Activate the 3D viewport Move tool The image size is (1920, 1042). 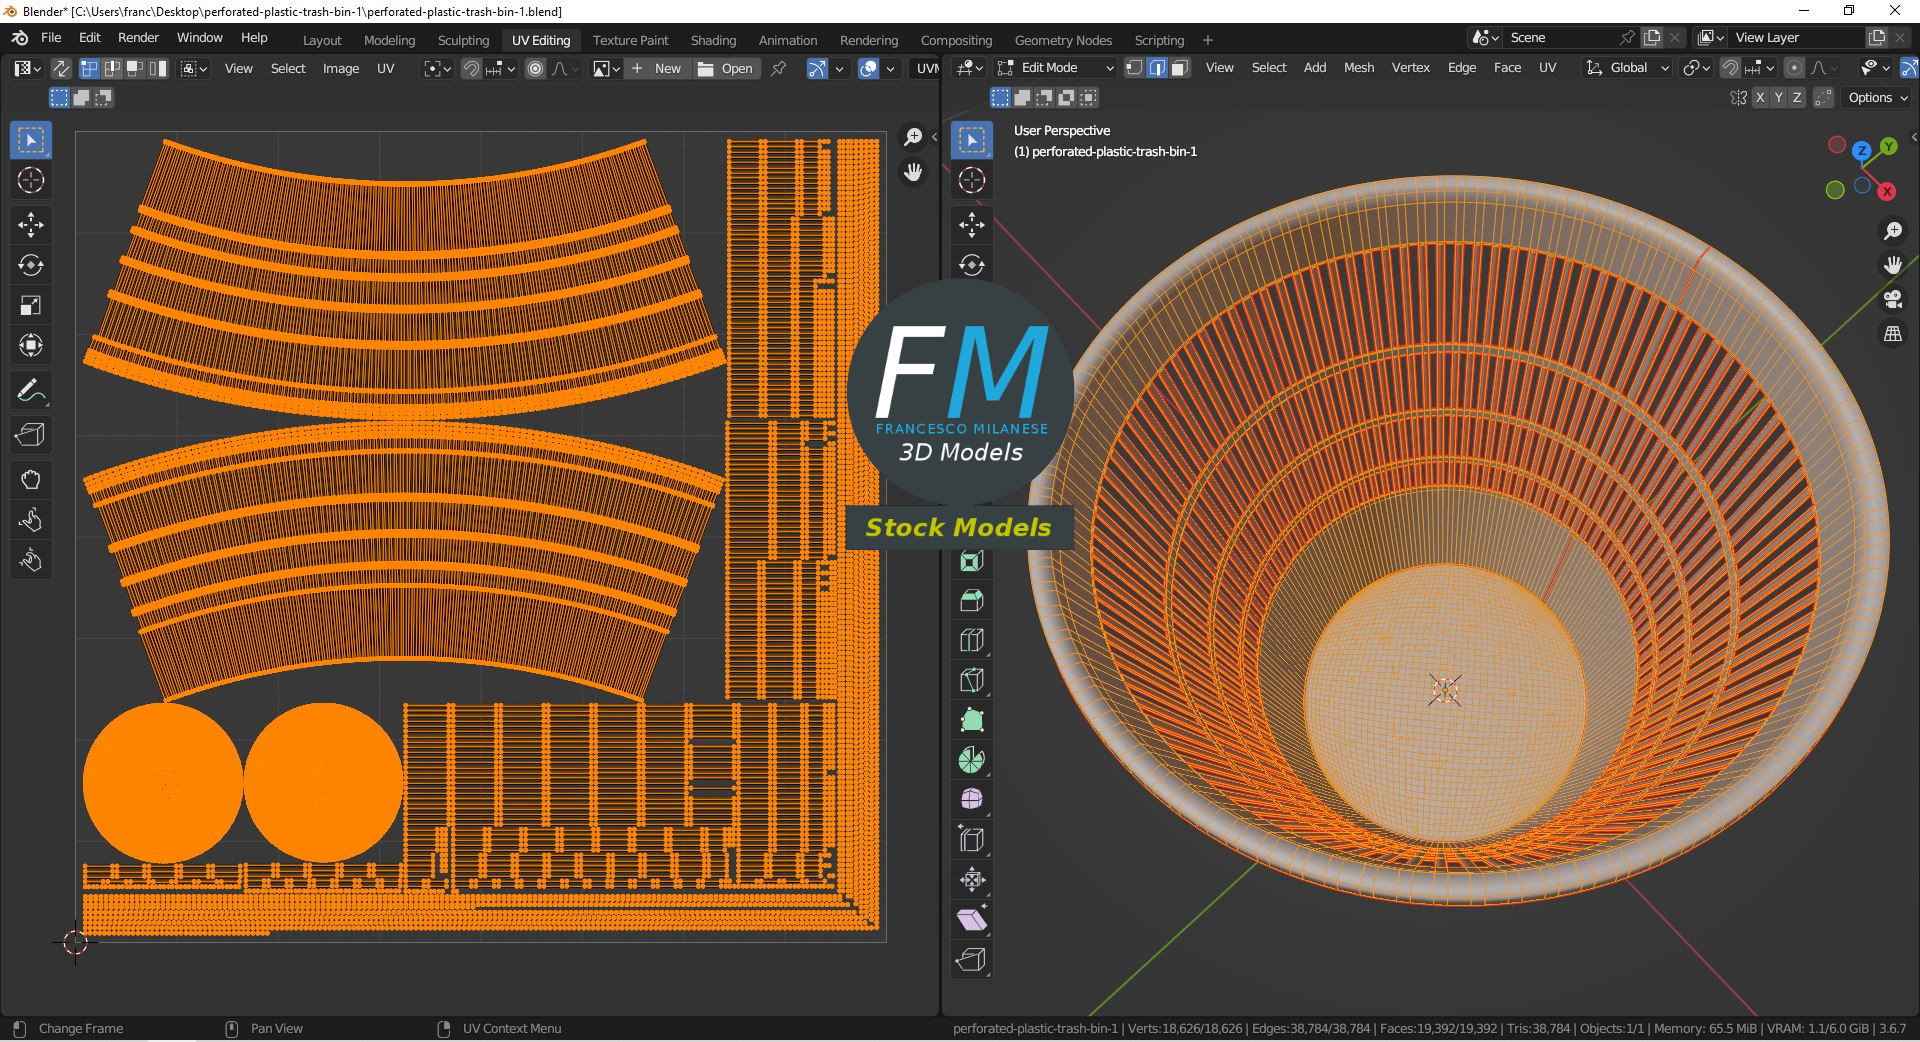click(x=972, y=225)
